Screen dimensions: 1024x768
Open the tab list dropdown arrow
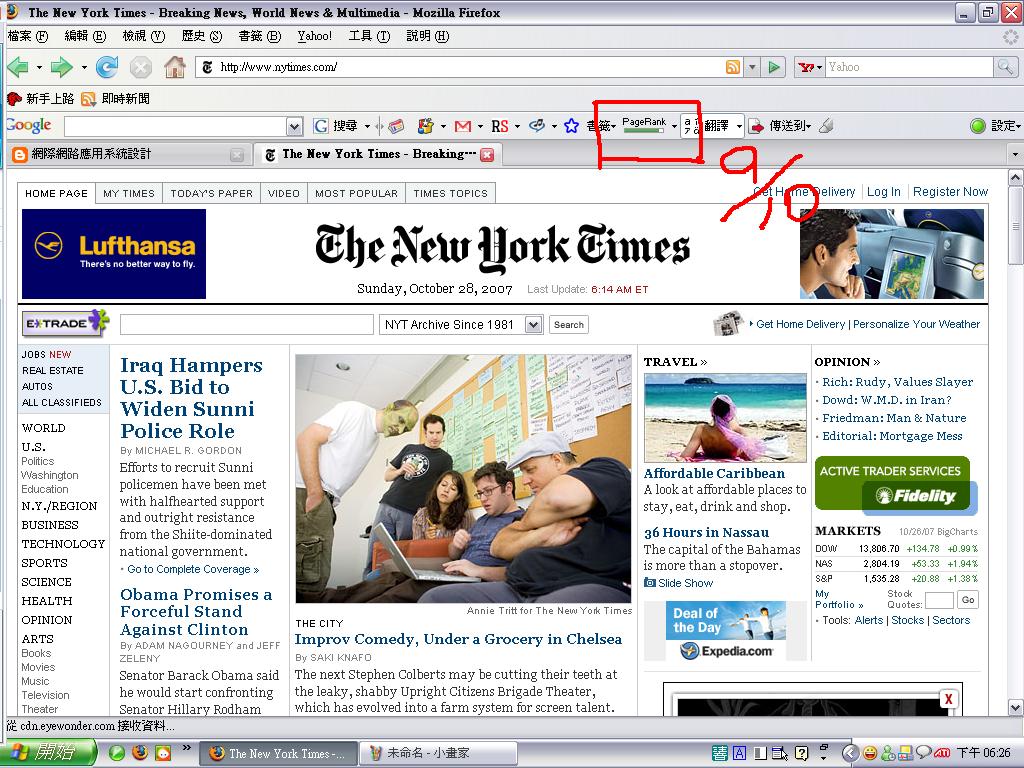(x=1015, y=155)
